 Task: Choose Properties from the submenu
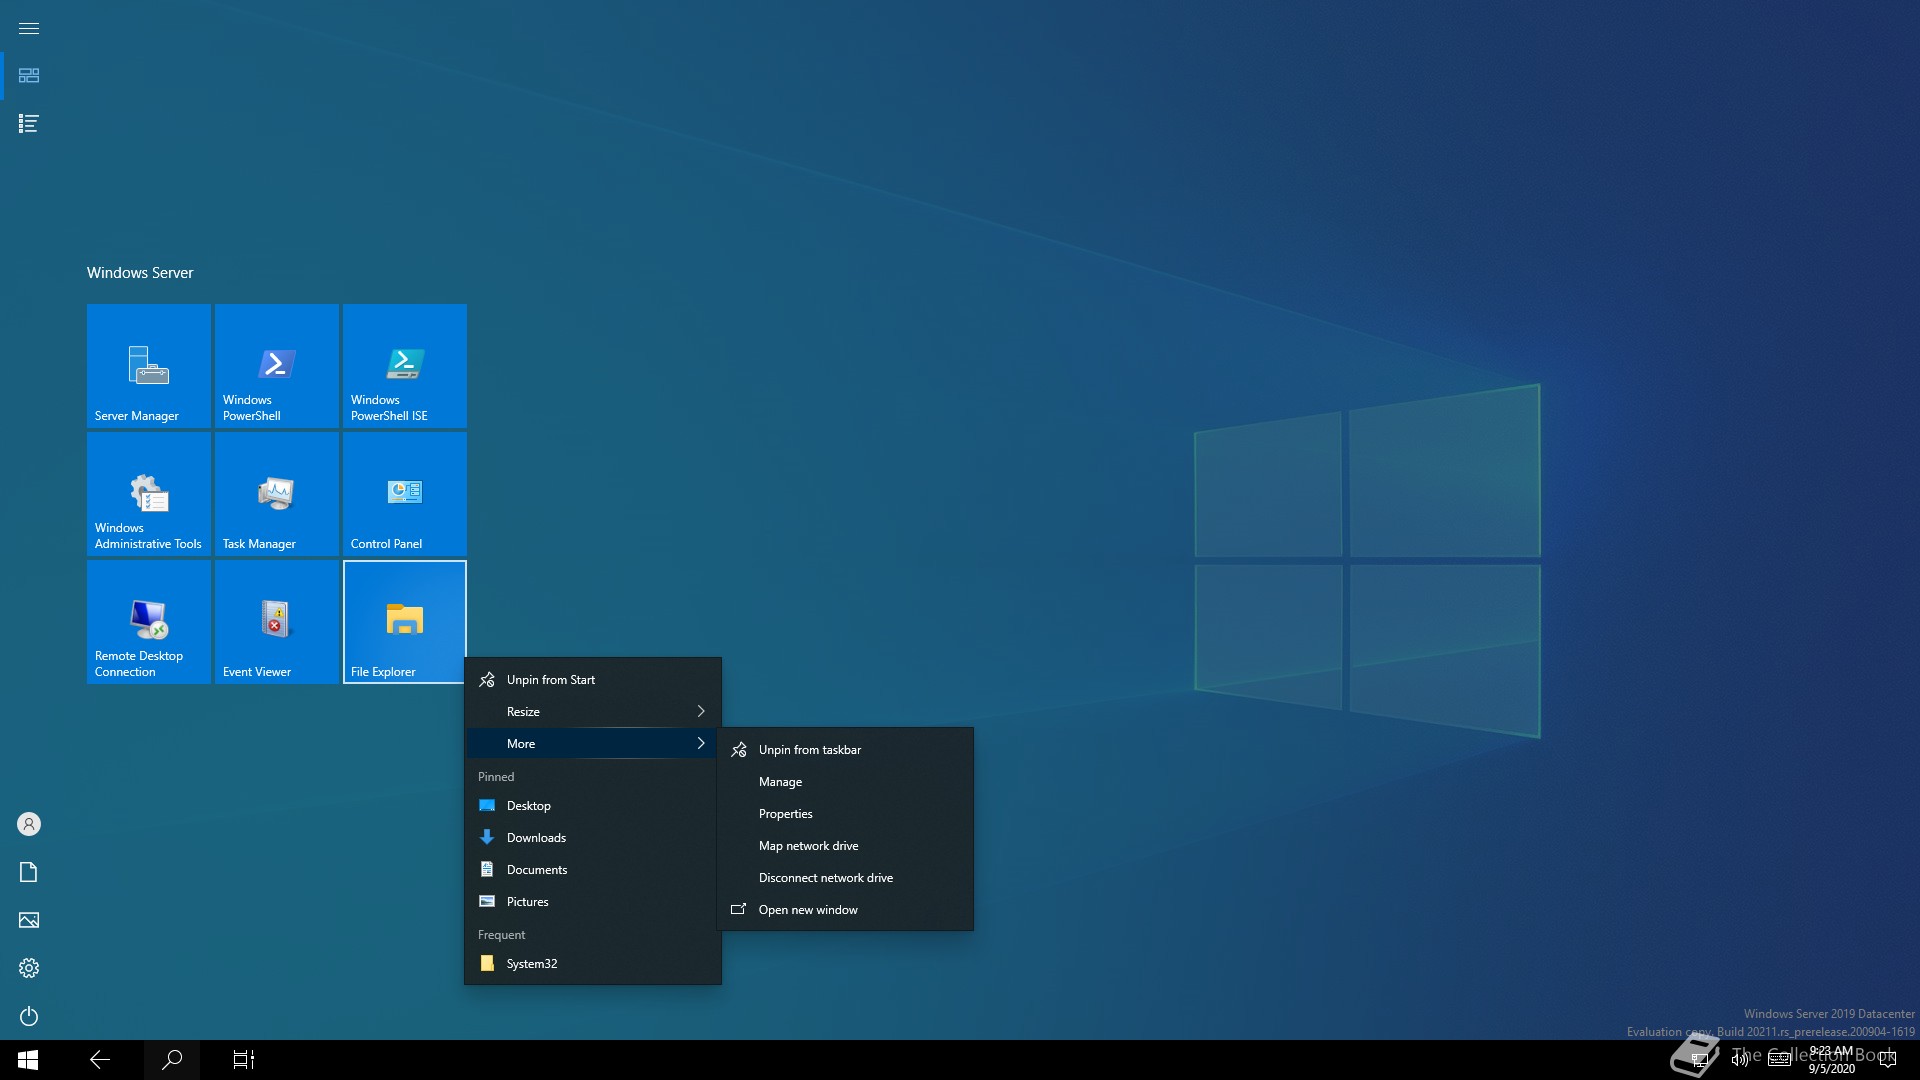(845, 814)
